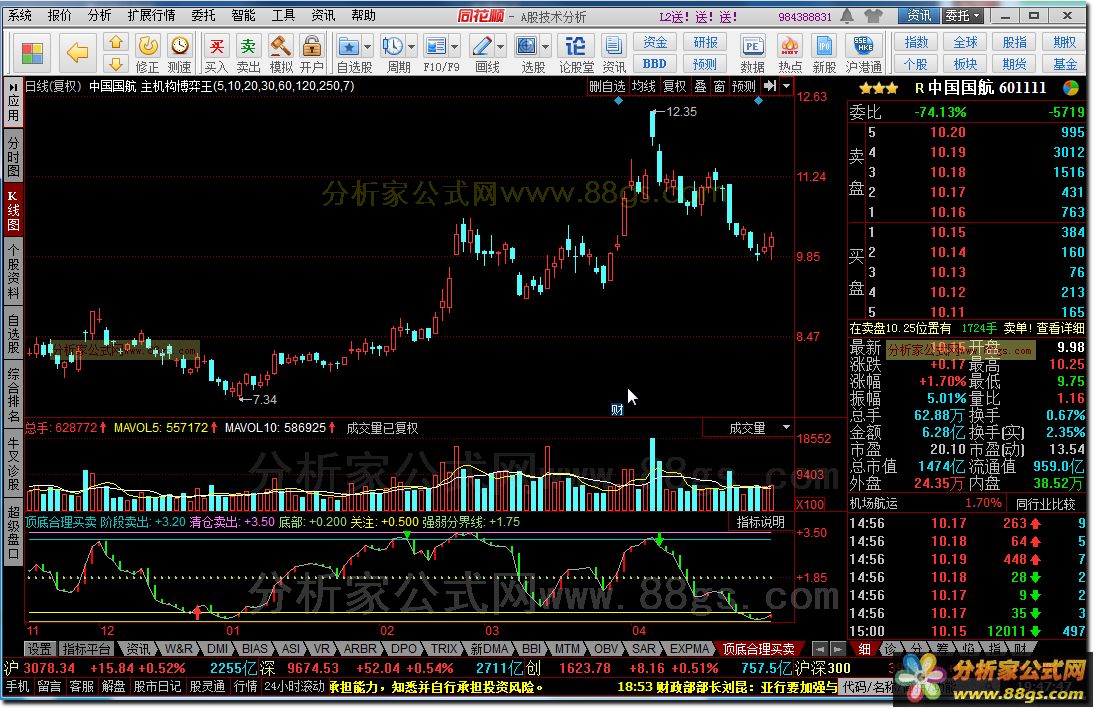Open the 热点 hot topics icon

click(x=790, y=54)
